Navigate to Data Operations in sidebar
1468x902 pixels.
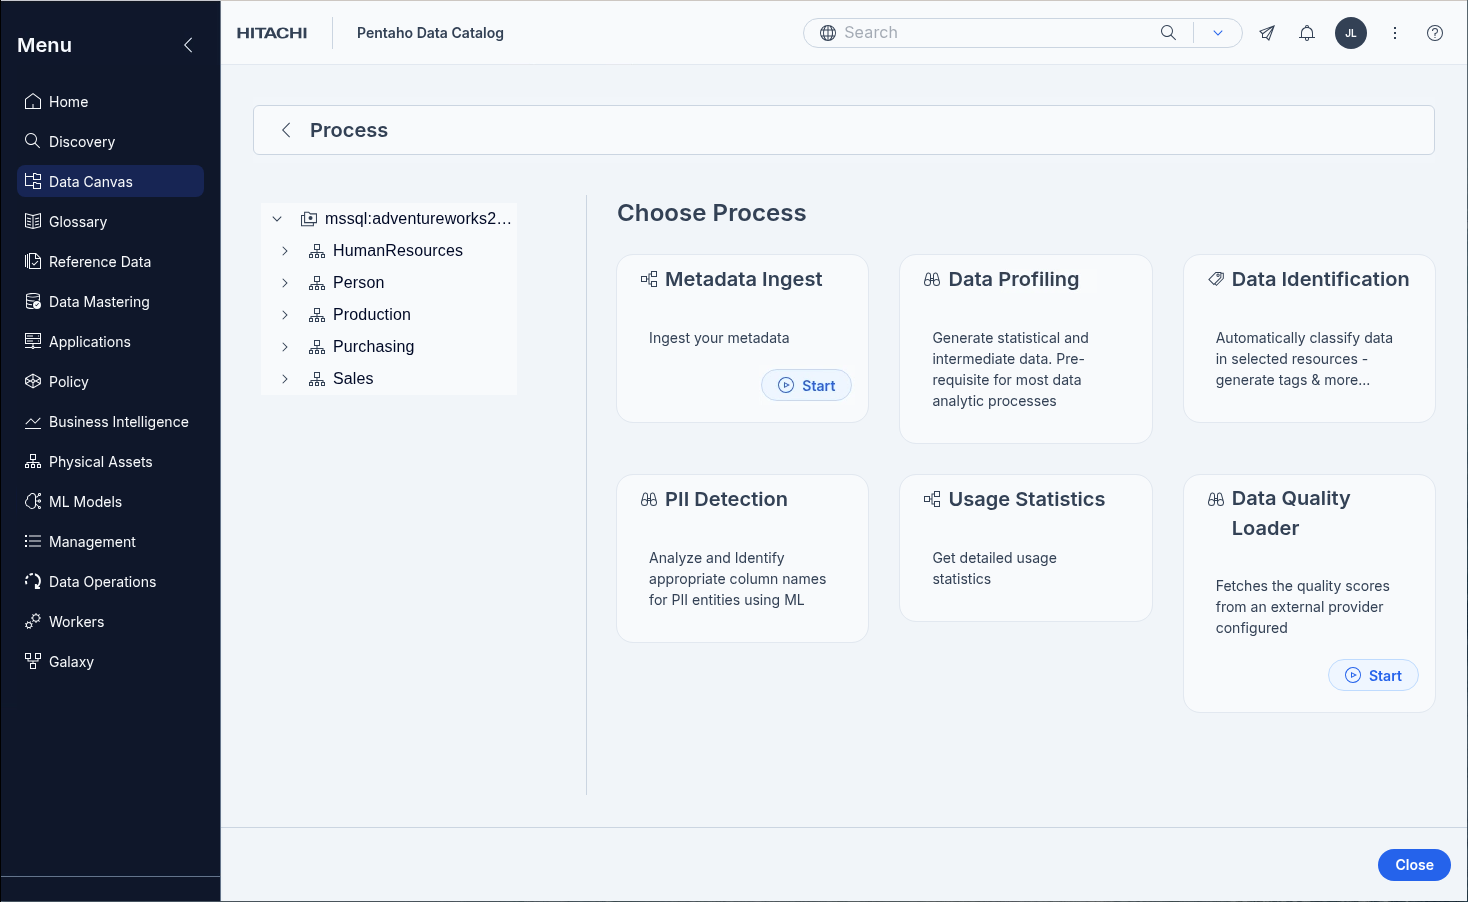point(102,582)
